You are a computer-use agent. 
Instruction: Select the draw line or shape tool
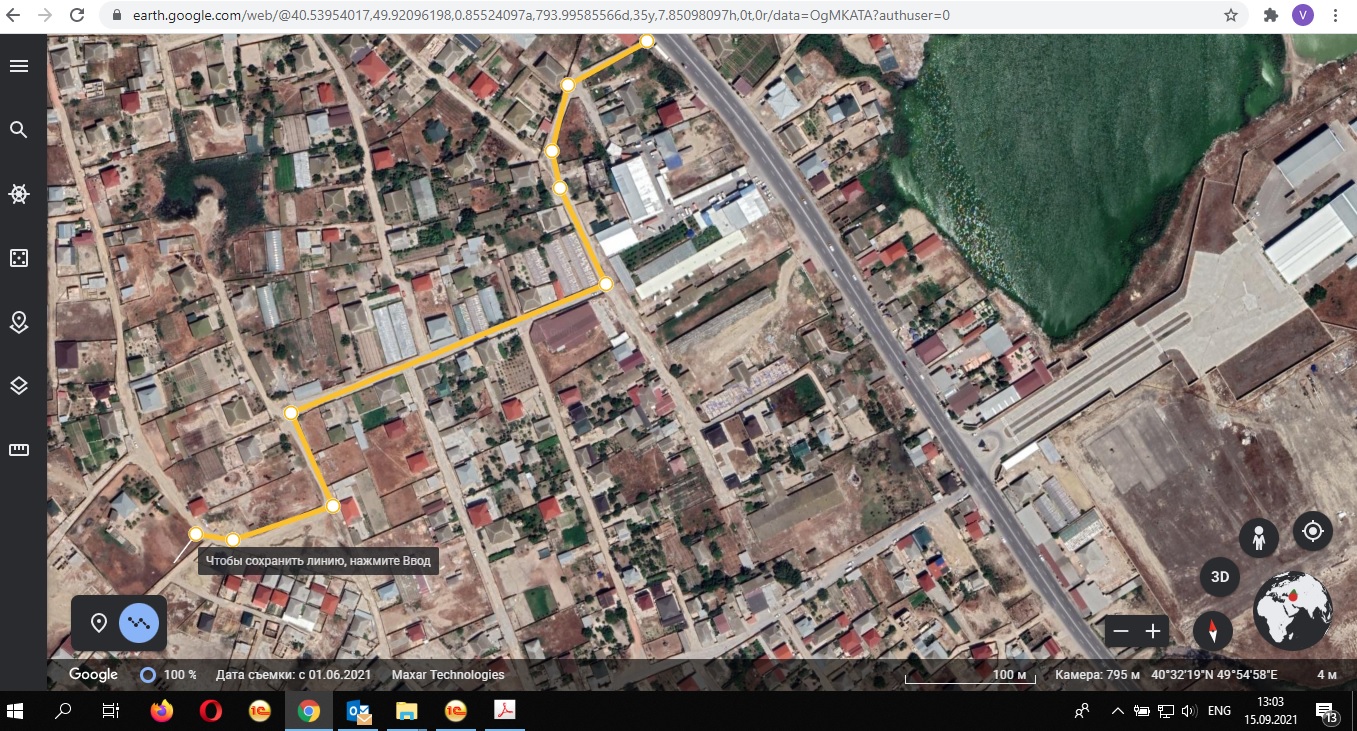click(139, 623)
